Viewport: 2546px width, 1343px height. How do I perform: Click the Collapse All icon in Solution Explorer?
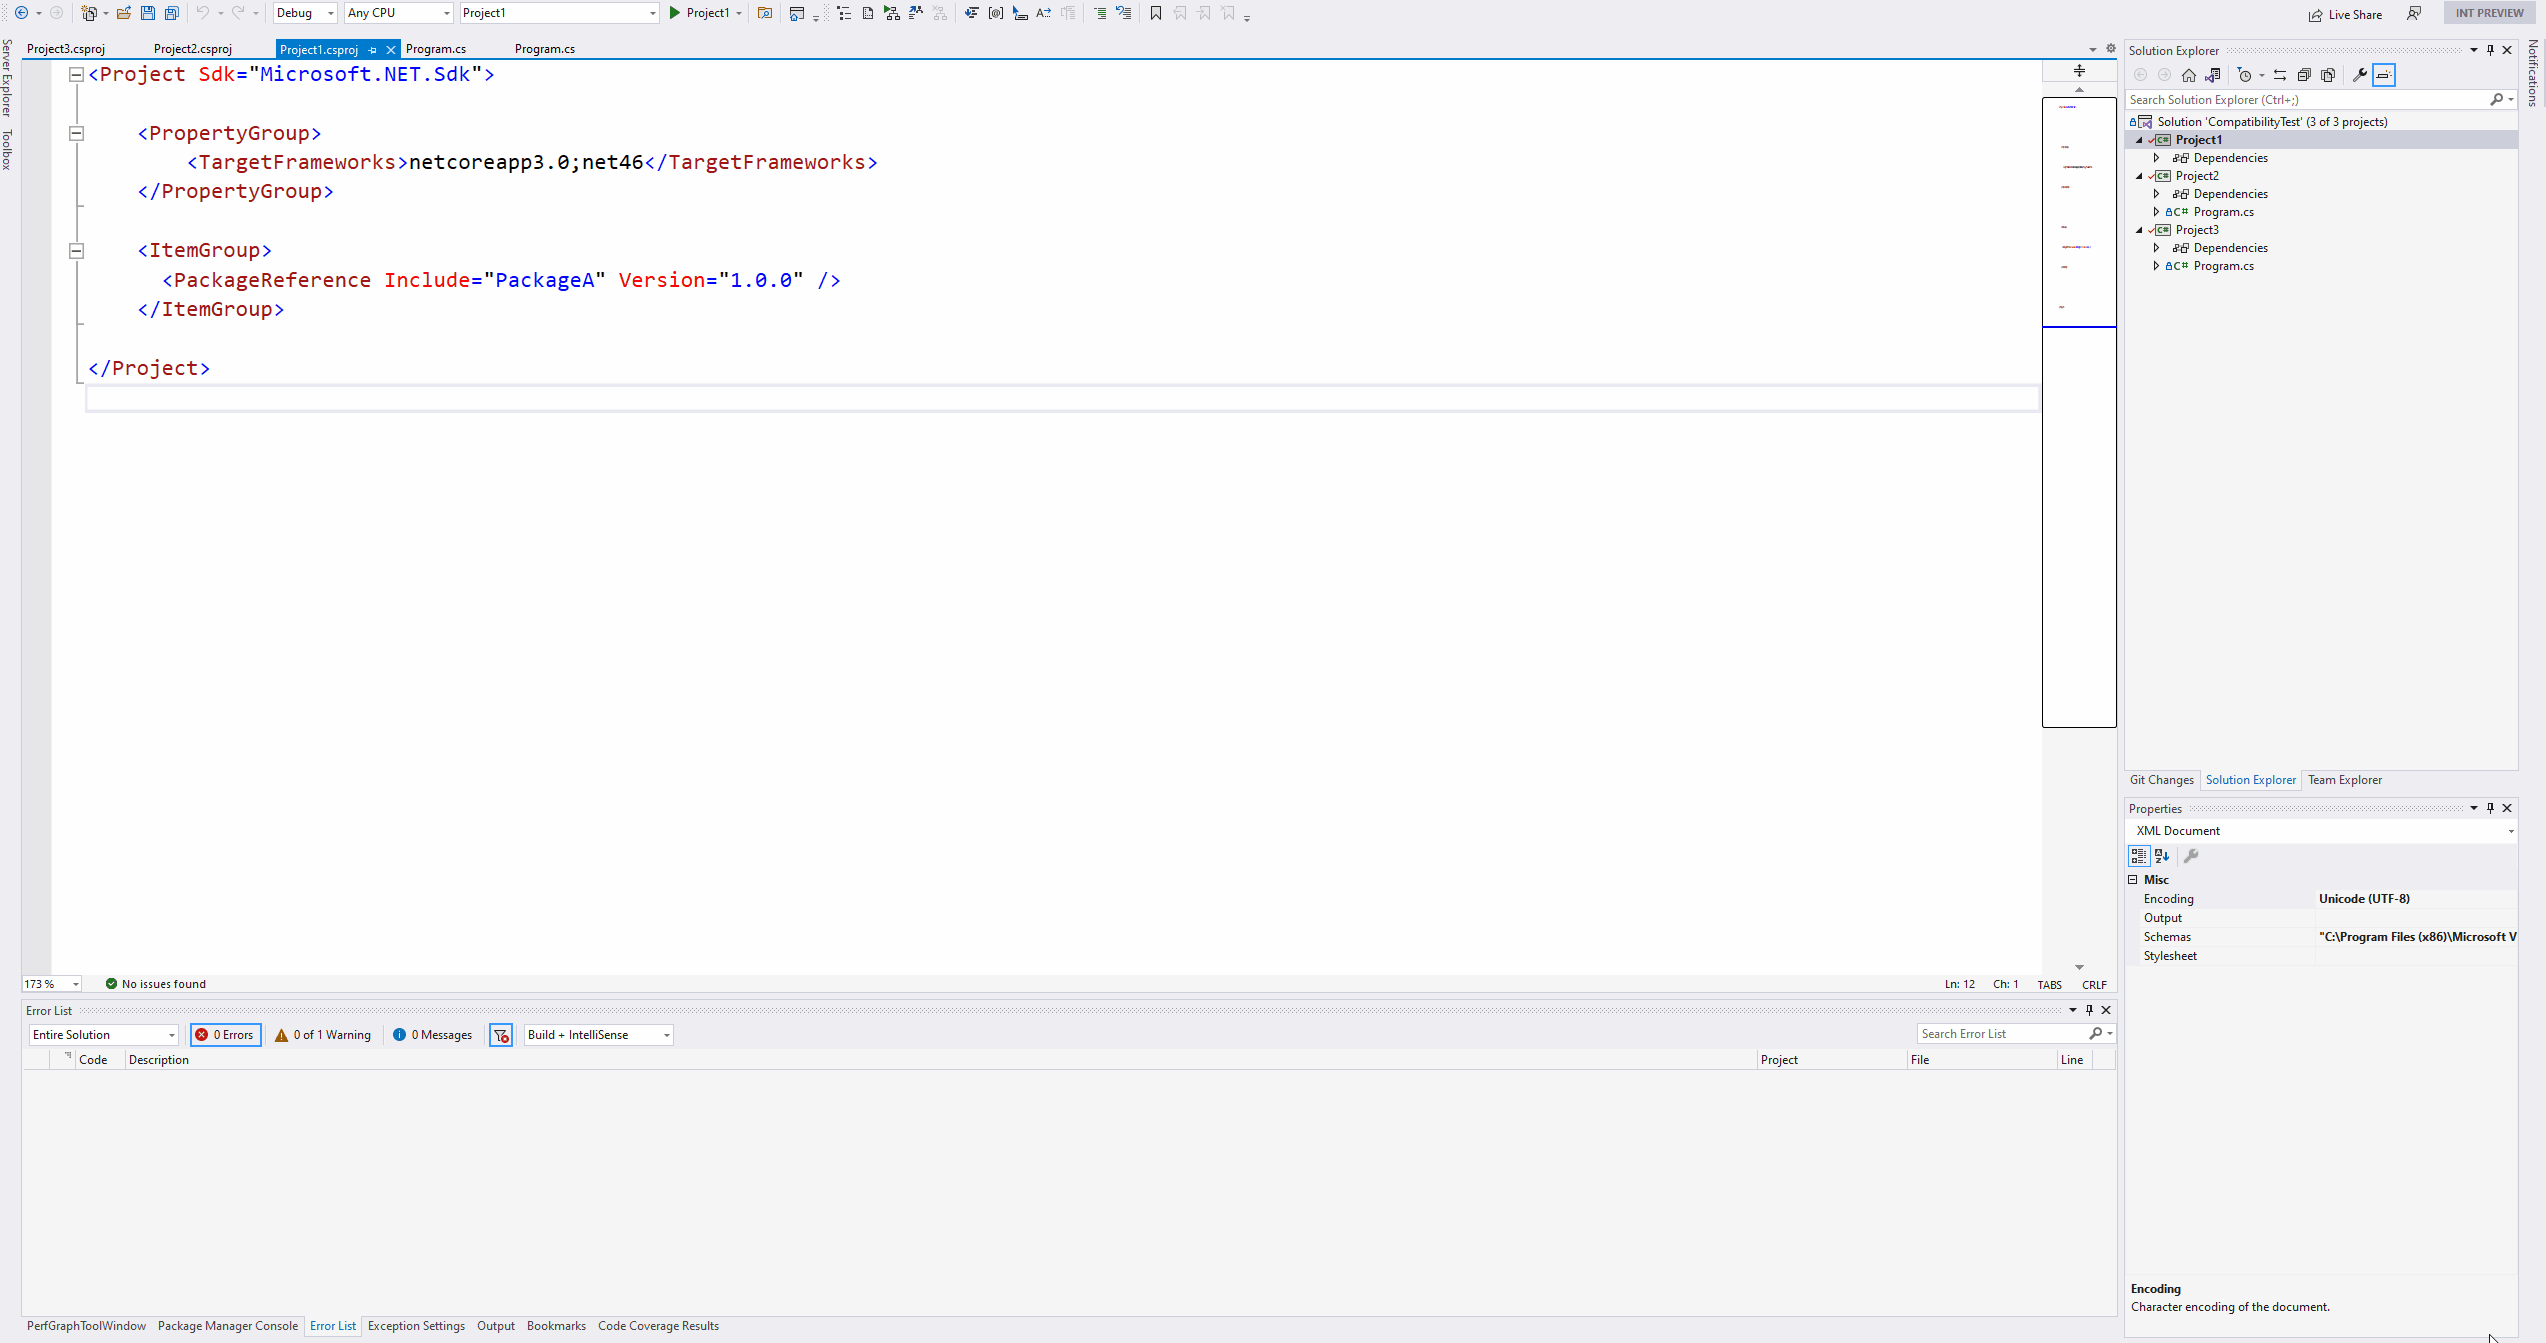click(x=2304, y=75)
